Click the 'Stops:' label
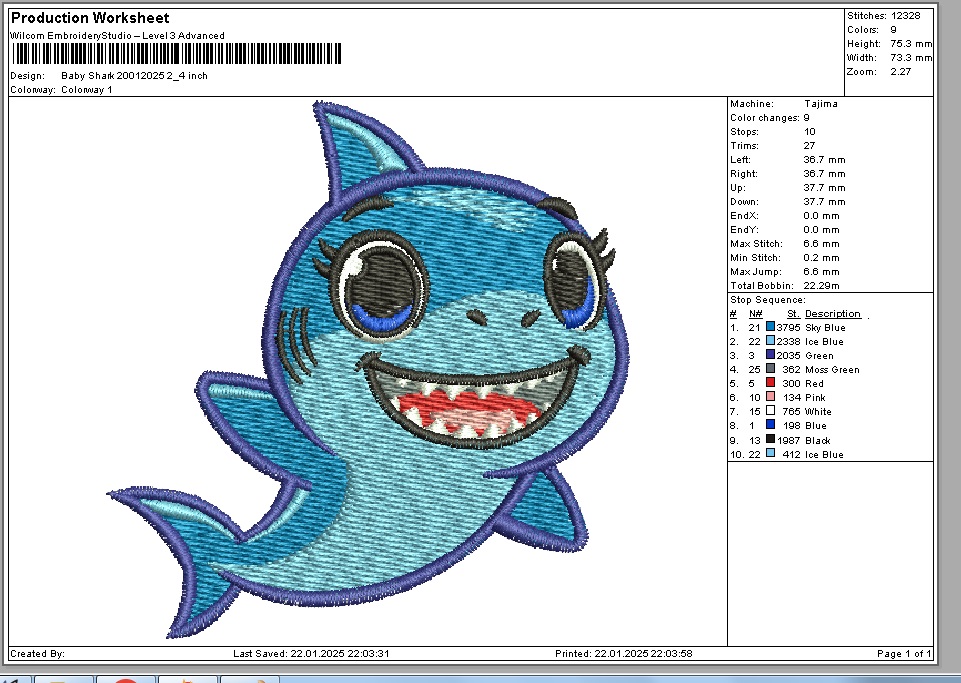Screen dimensions: 961x683 [744, 132]
